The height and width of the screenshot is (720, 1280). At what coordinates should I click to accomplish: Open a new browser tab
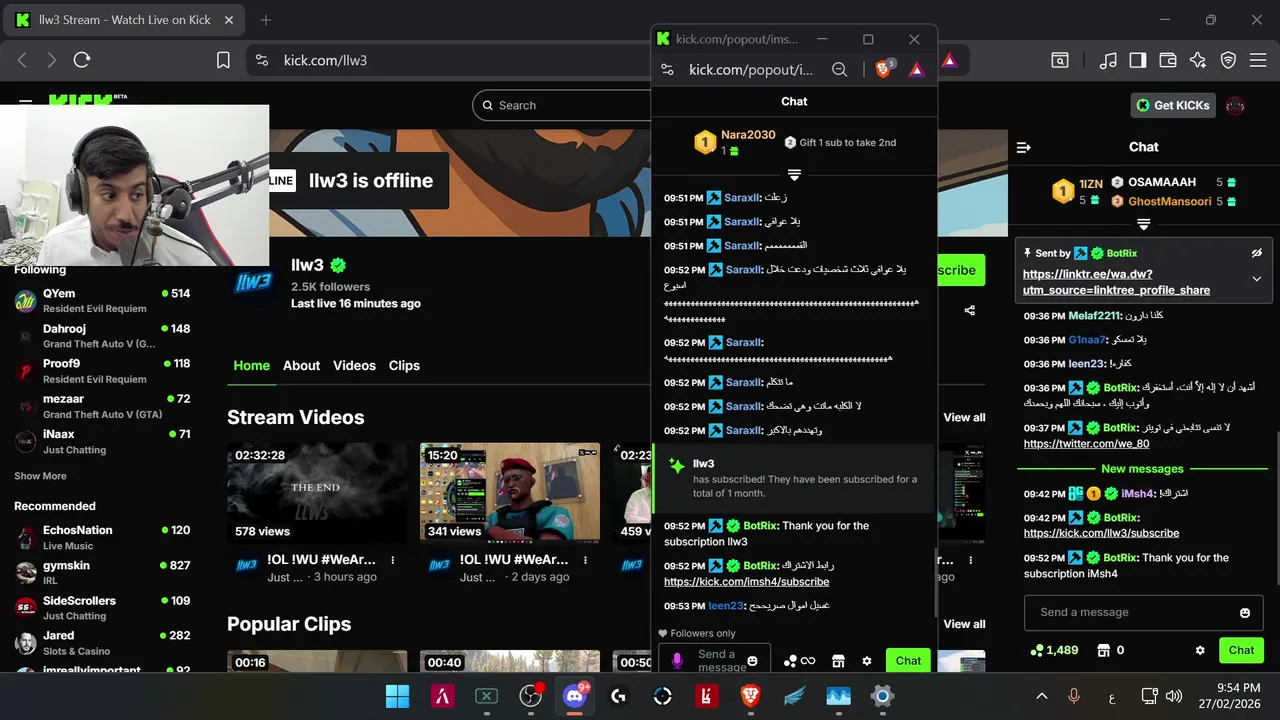[x=266, y=20]
